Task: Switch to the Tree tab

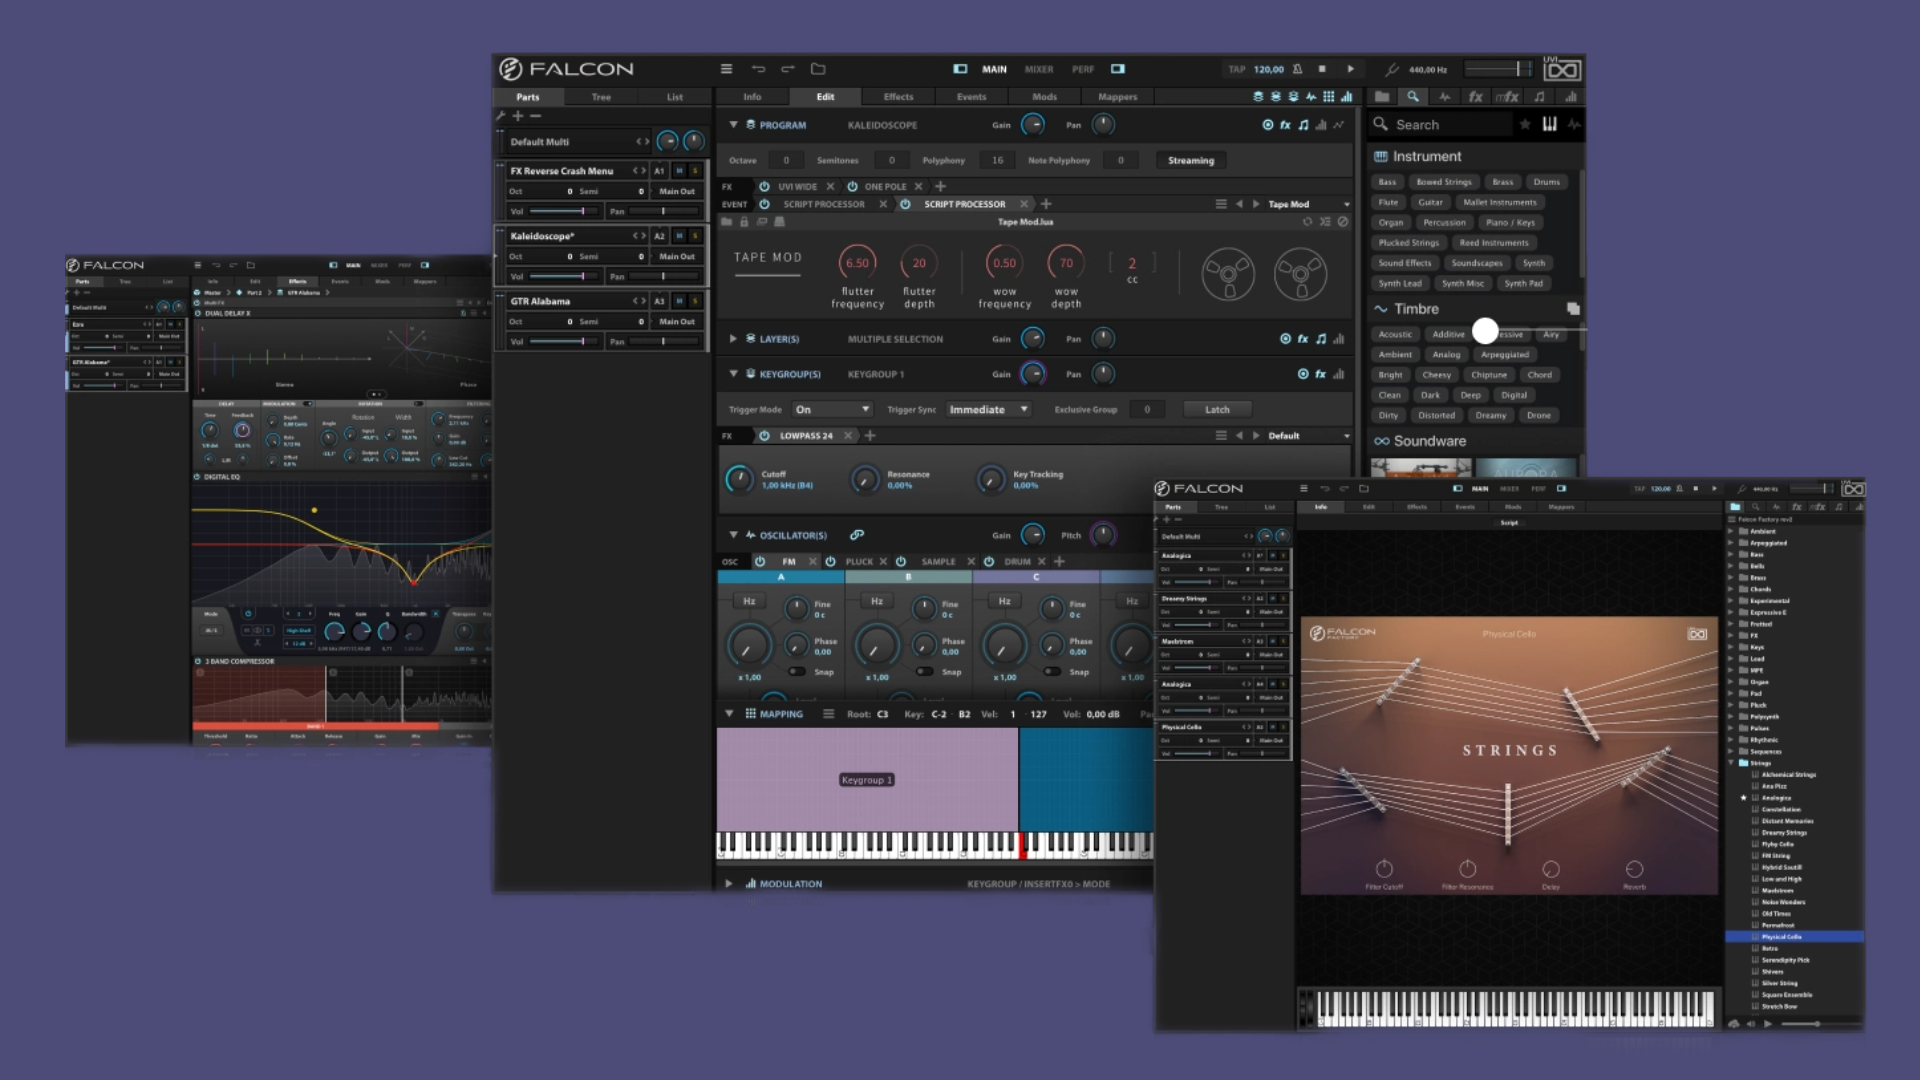Action: [601, 97]
